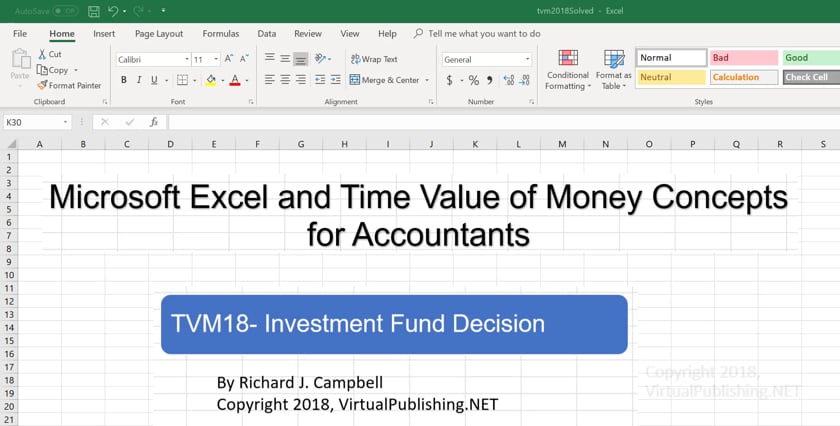This screenshot has width=840, height=426.
Task: Apply the Calculation cell style
Action: pyautogui.click(x=744, y=77)
